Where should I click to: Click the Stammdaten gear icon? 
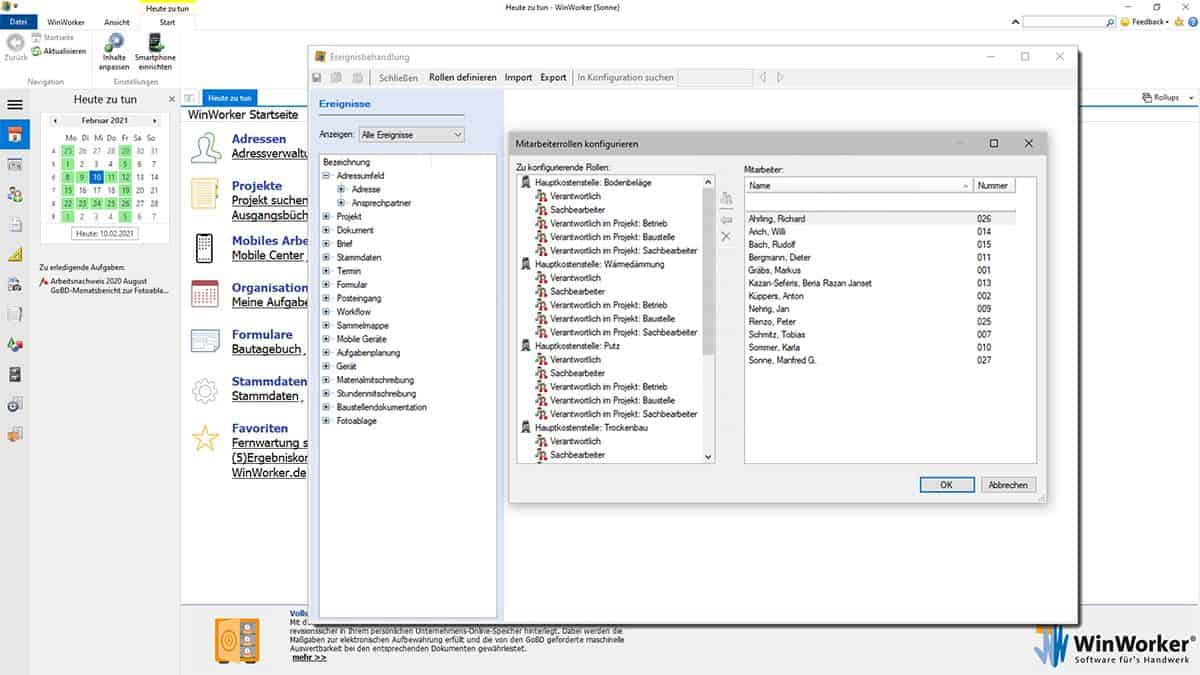(x=205, y=390)
